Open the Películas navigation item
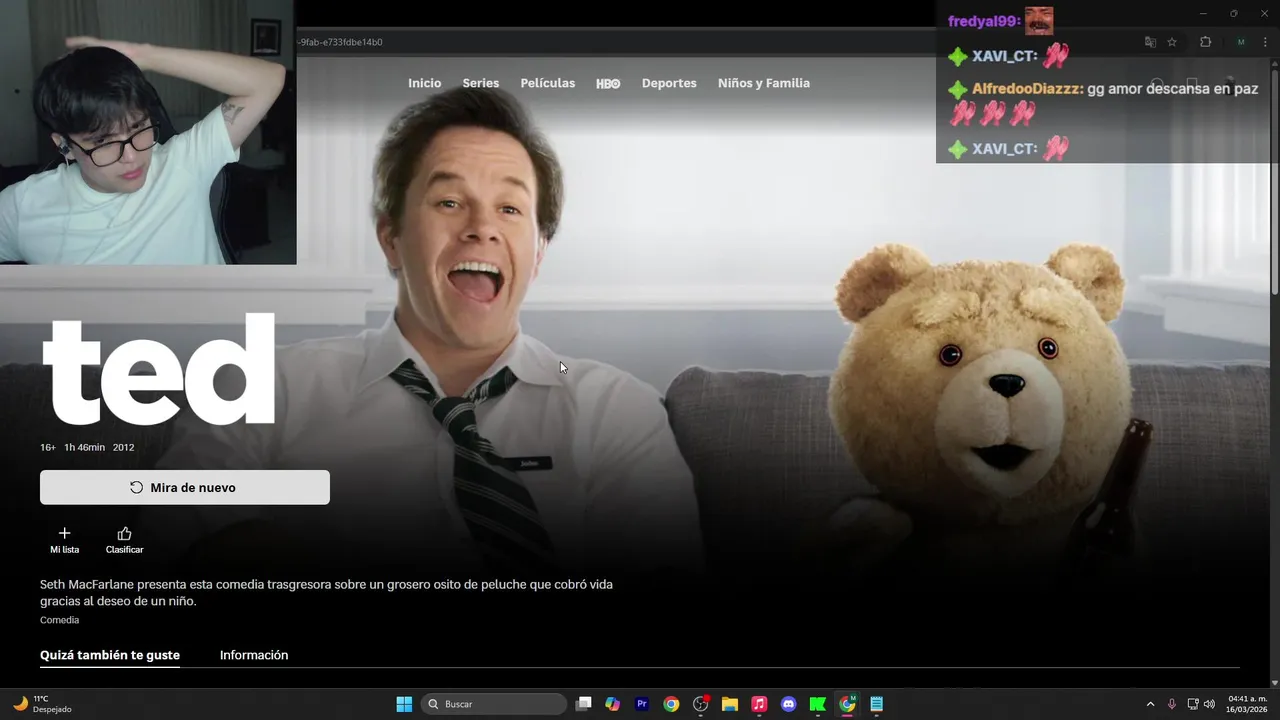Viewport: 1280px width, 720px height. coord(548,83)
